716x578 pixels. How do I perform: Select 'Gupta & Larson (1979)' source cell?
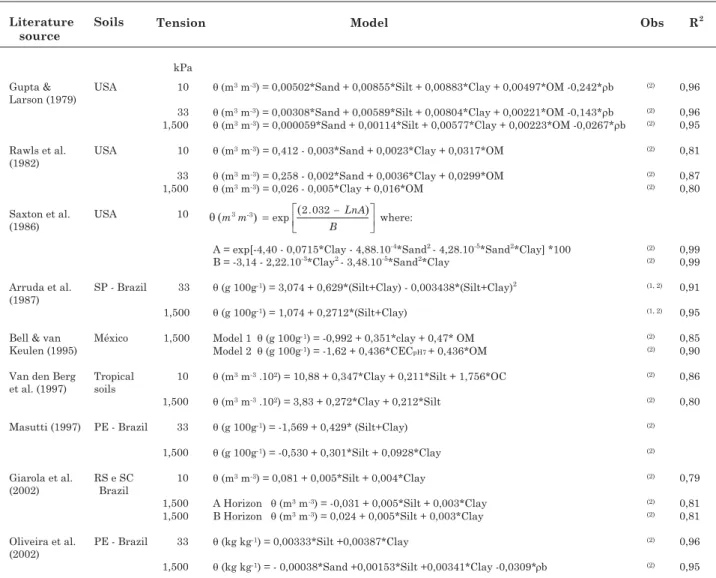(x=42, y=93)
